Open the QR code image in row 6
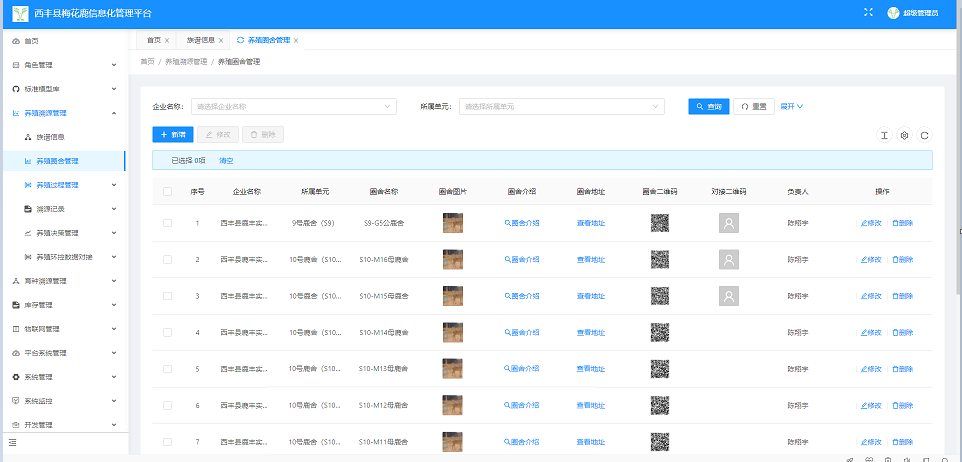The height and width of the screenshot is (462, 962). 660,406
